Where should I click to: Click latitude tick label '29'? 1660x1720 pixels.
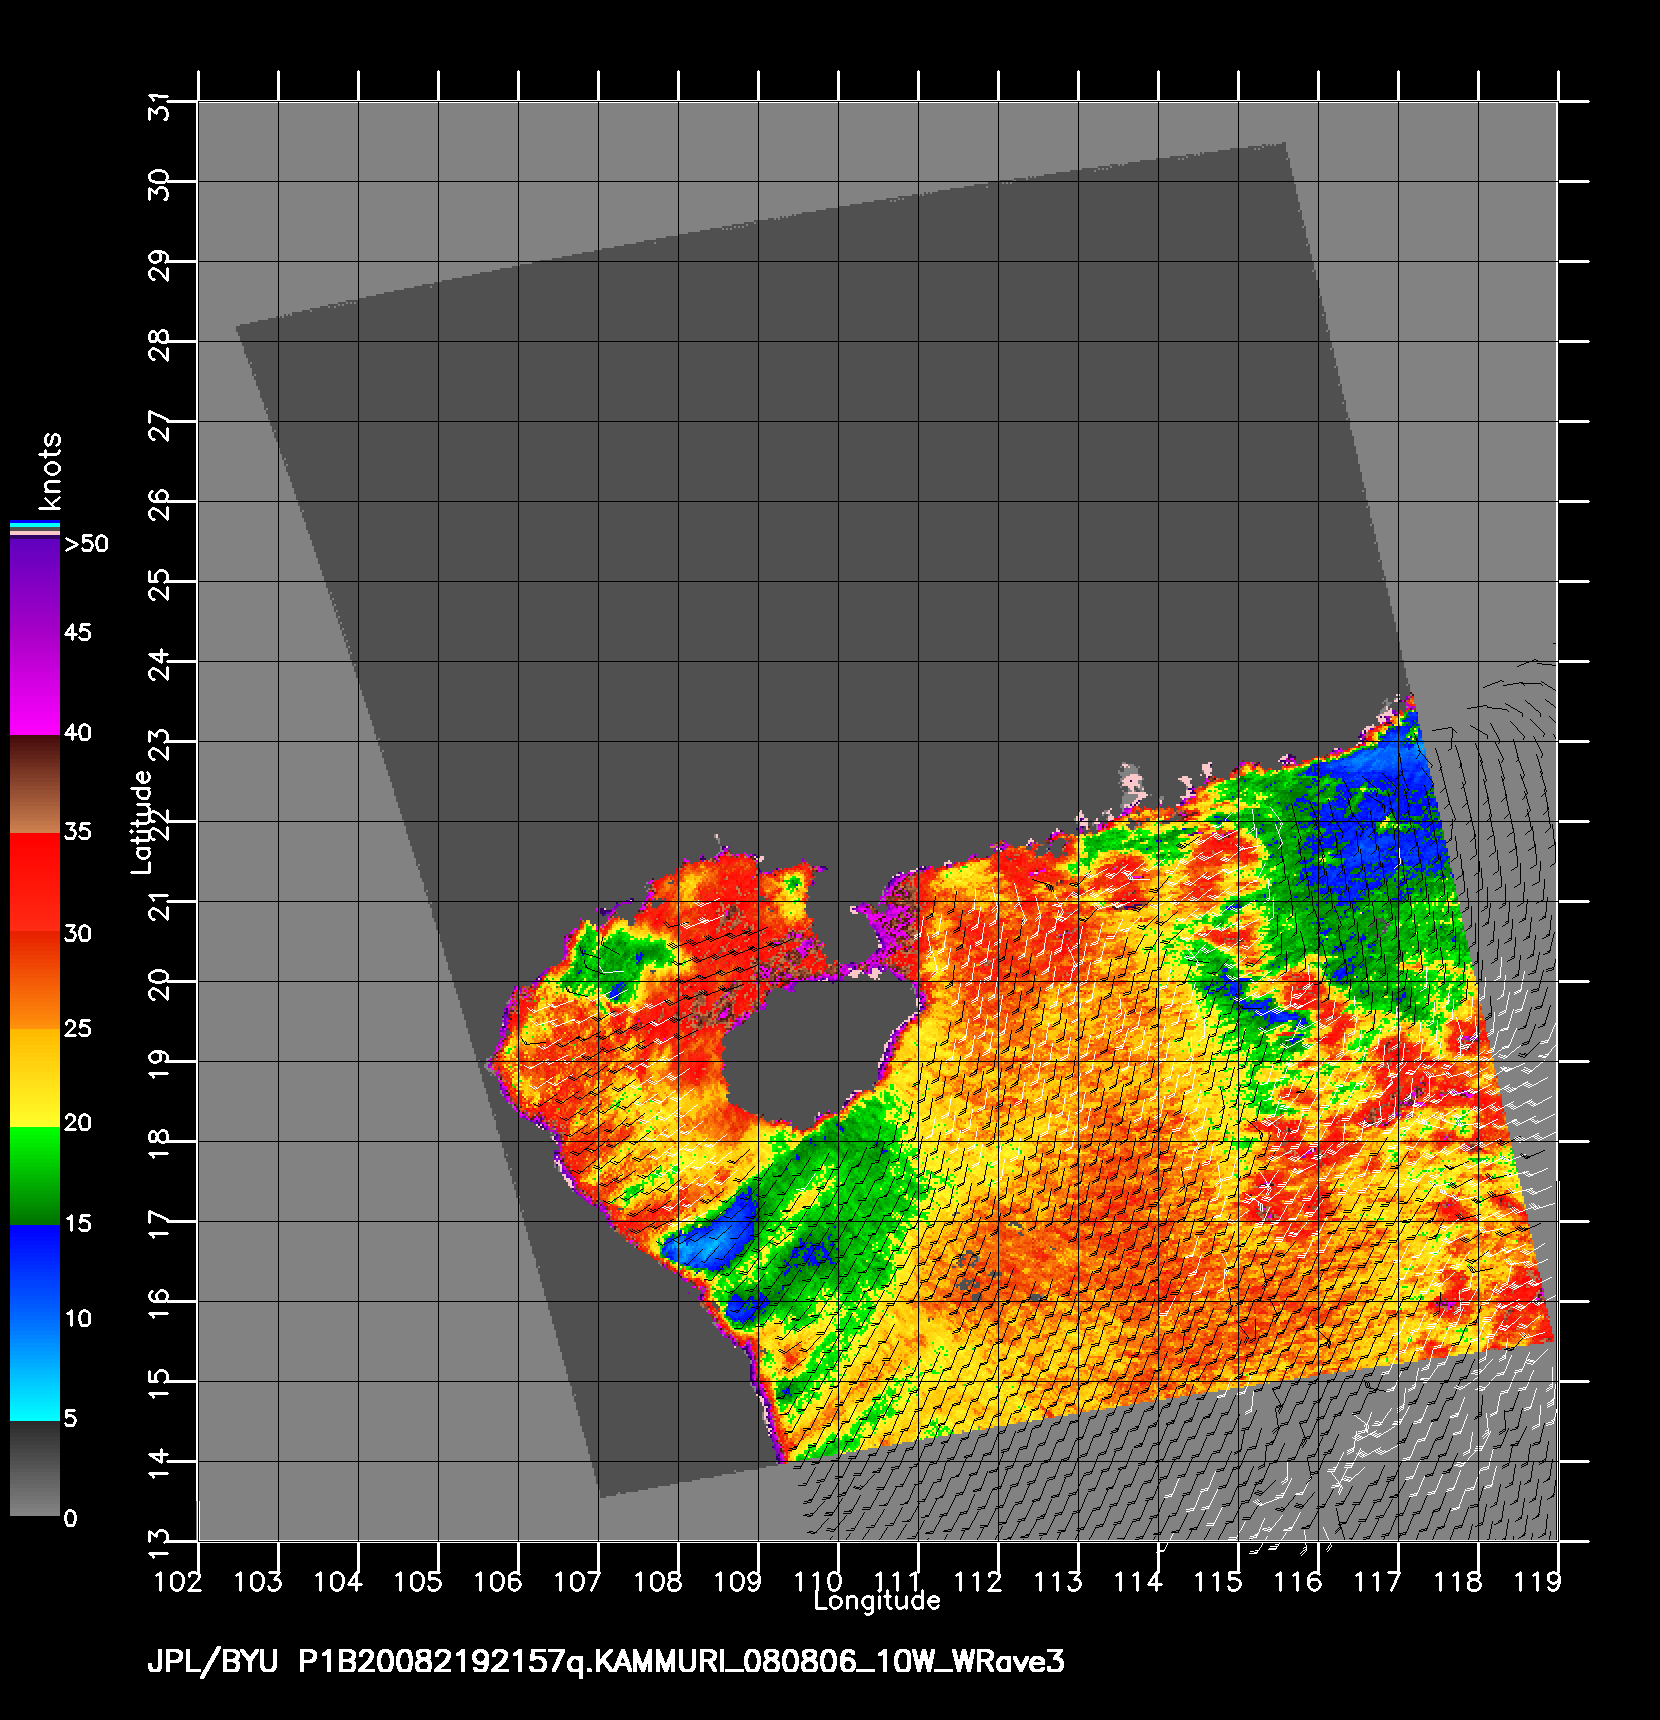click(x=160, y=266)
